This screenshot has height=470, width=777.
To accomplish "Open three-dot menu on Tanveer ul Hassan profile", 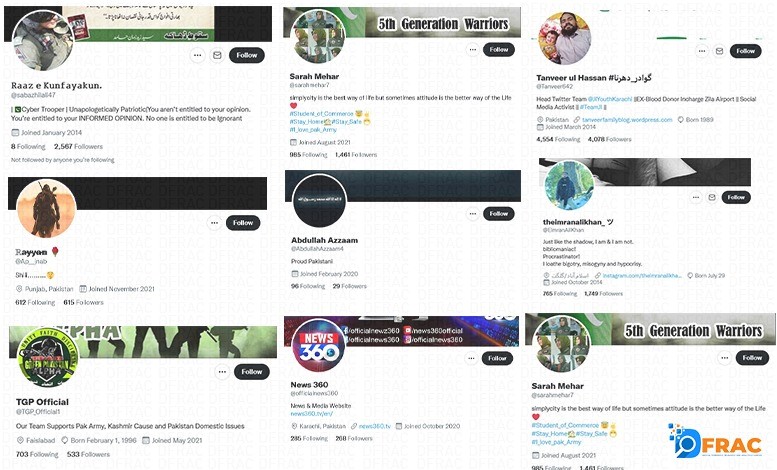I will click(702, 51).
